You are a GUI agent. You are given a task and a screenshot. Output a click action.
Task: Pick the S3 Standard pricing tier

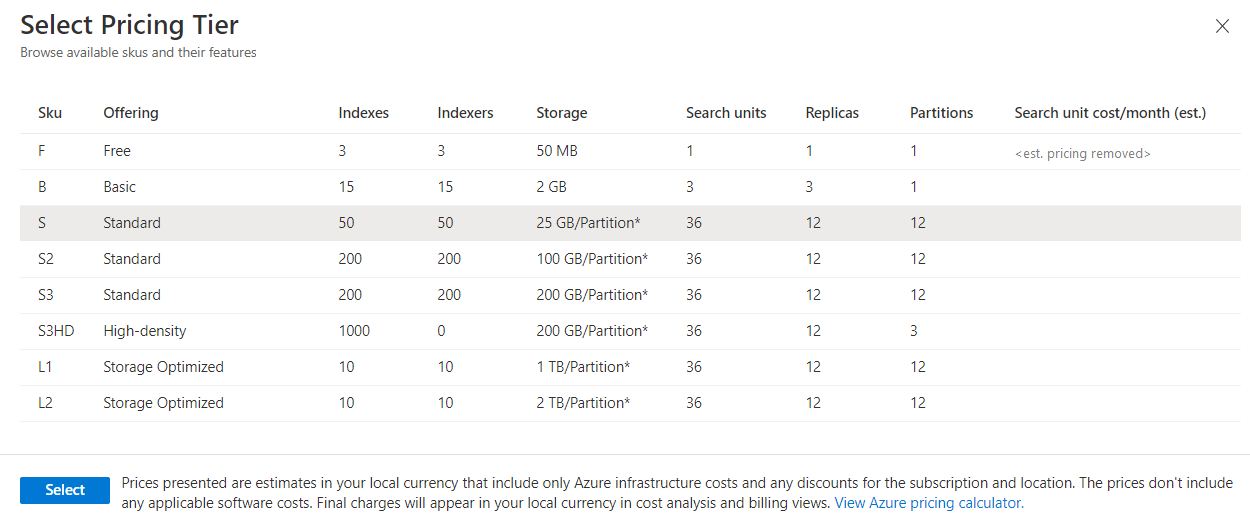coord(131,295)
